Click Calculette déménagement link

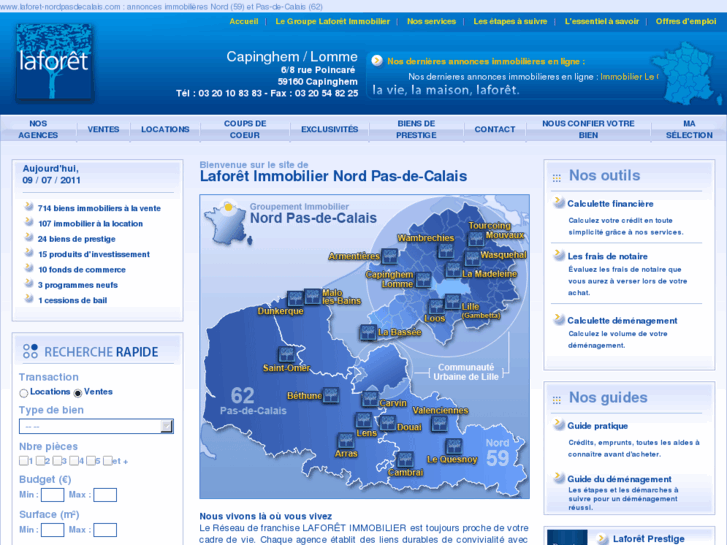coord(622,321)
